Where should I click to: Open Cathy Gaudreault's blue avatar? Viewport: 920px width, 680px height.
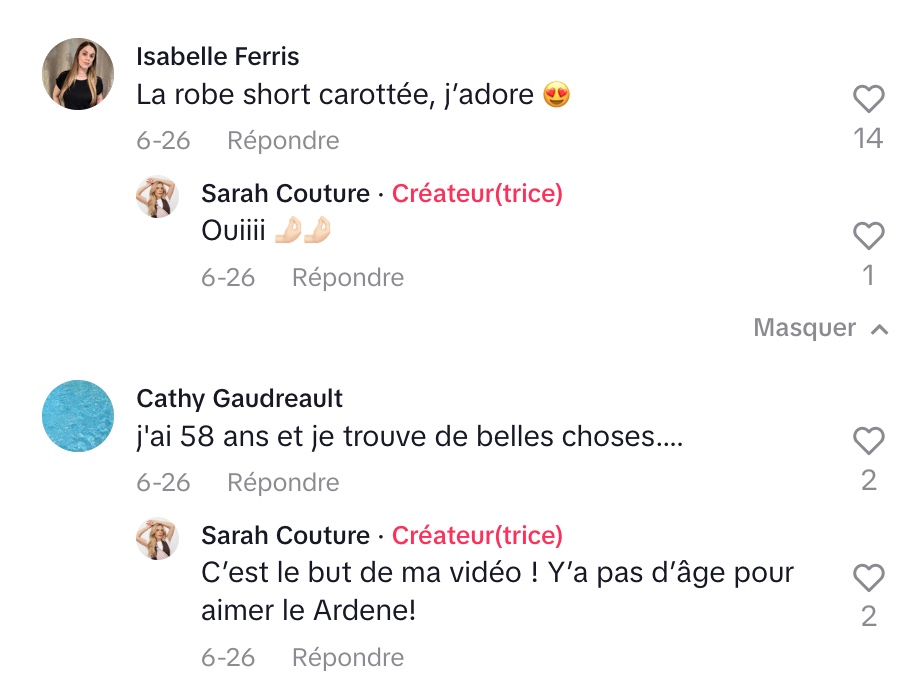[78, 416]
